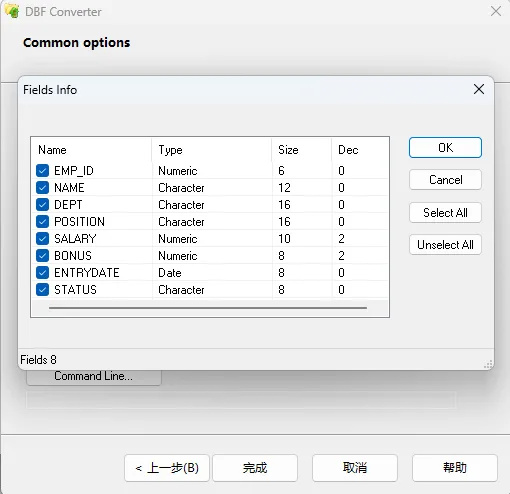Screen dimensions: 510x494
Task: Sort by the Name column header
Action: click(x=91, y=150)
